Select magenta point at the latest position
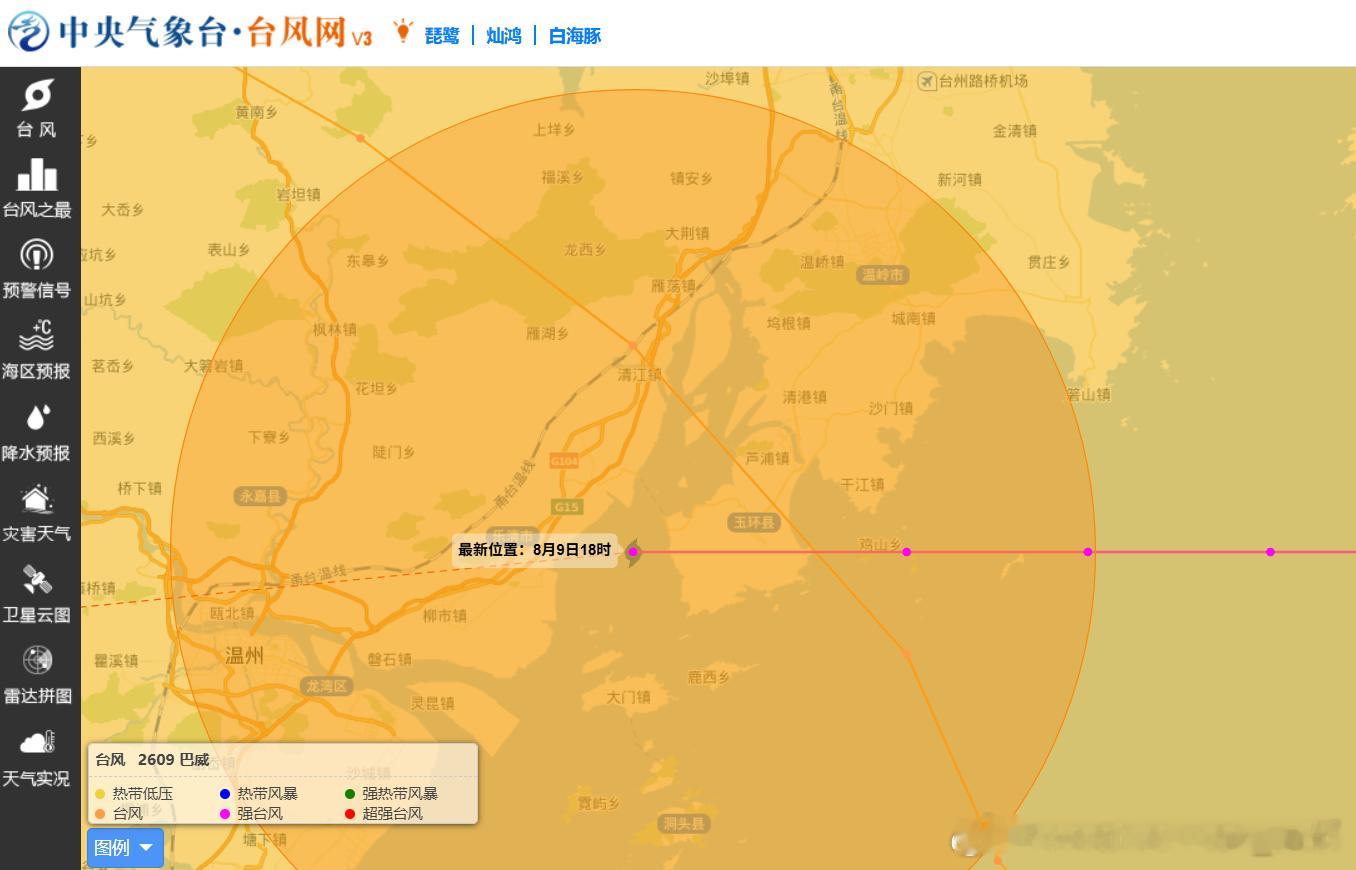1356x870 pixels. (633, 552)
